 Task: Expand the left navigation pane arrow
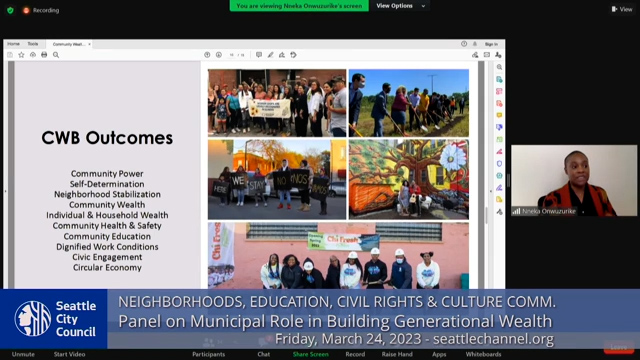[x=5, y=191]
